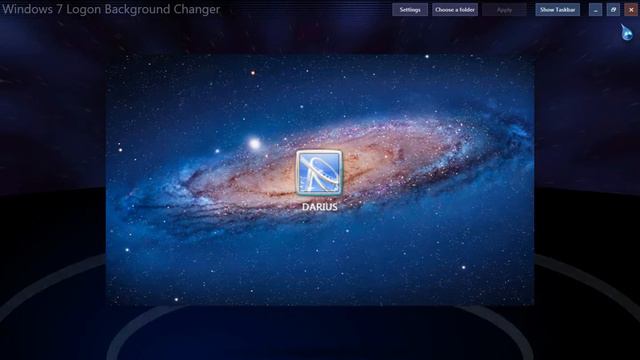
Task: Click the blue water drop logo icon
Action: pos(627,32)
